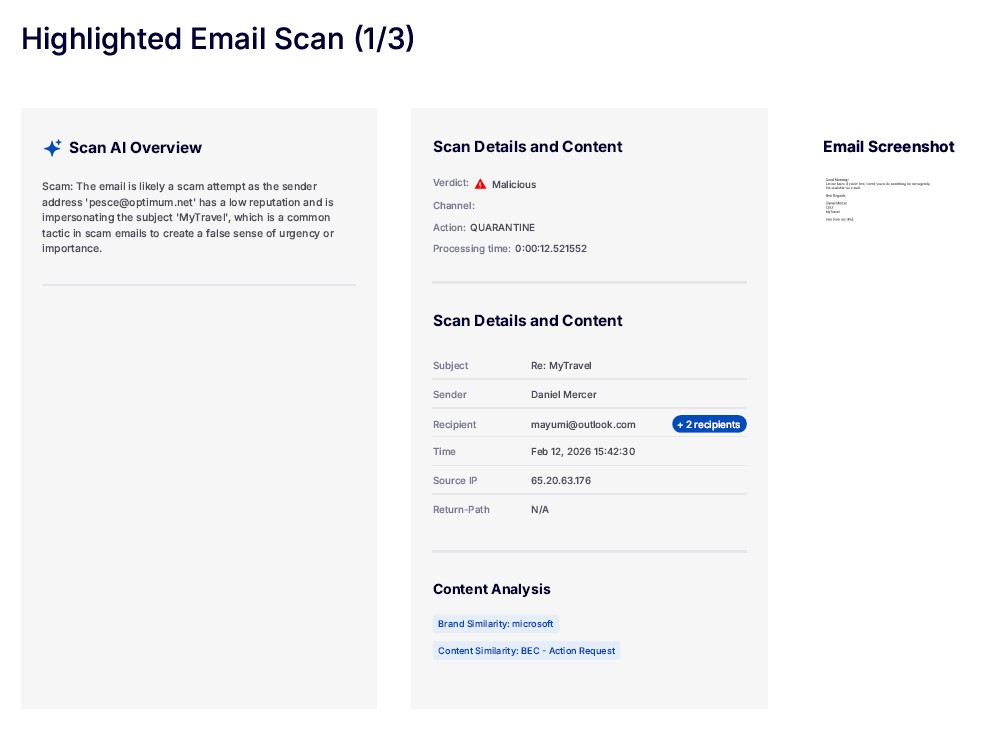Select the processing time value 0:00:12.521552
Screen dimensions: 993x738
(x=551, y=249)
